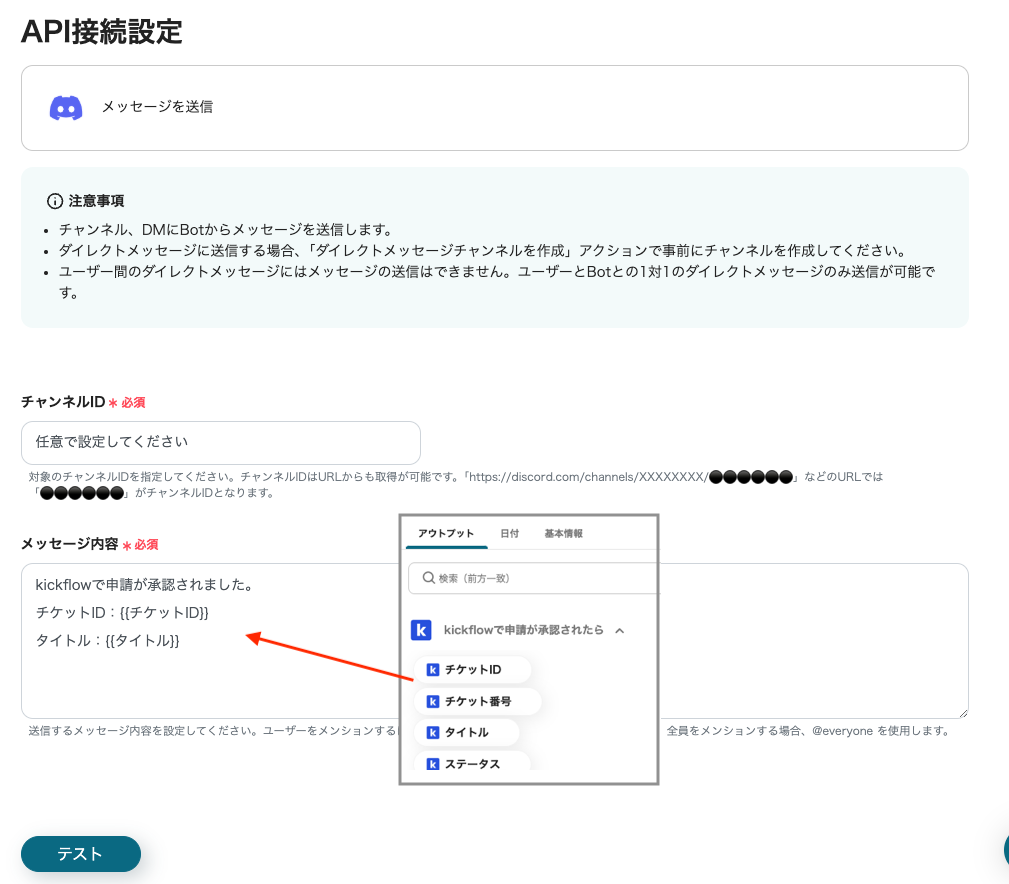
Task: Click the 注意事項 info icon
Action: click(x=55, y=201)
